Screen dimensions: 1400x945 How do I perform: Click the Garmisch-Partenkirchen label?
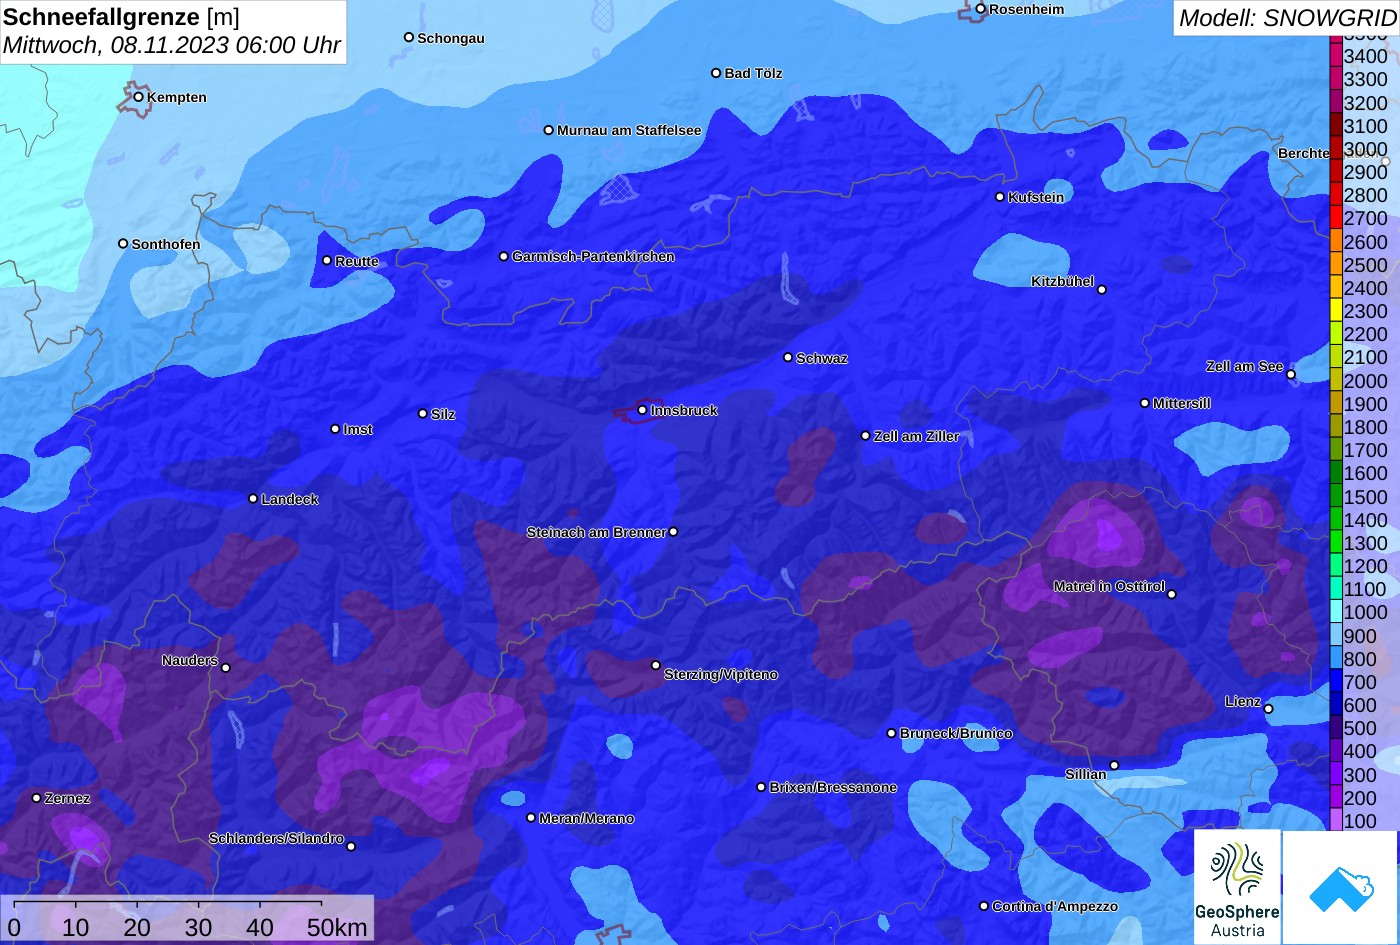(x=593, y=256)
